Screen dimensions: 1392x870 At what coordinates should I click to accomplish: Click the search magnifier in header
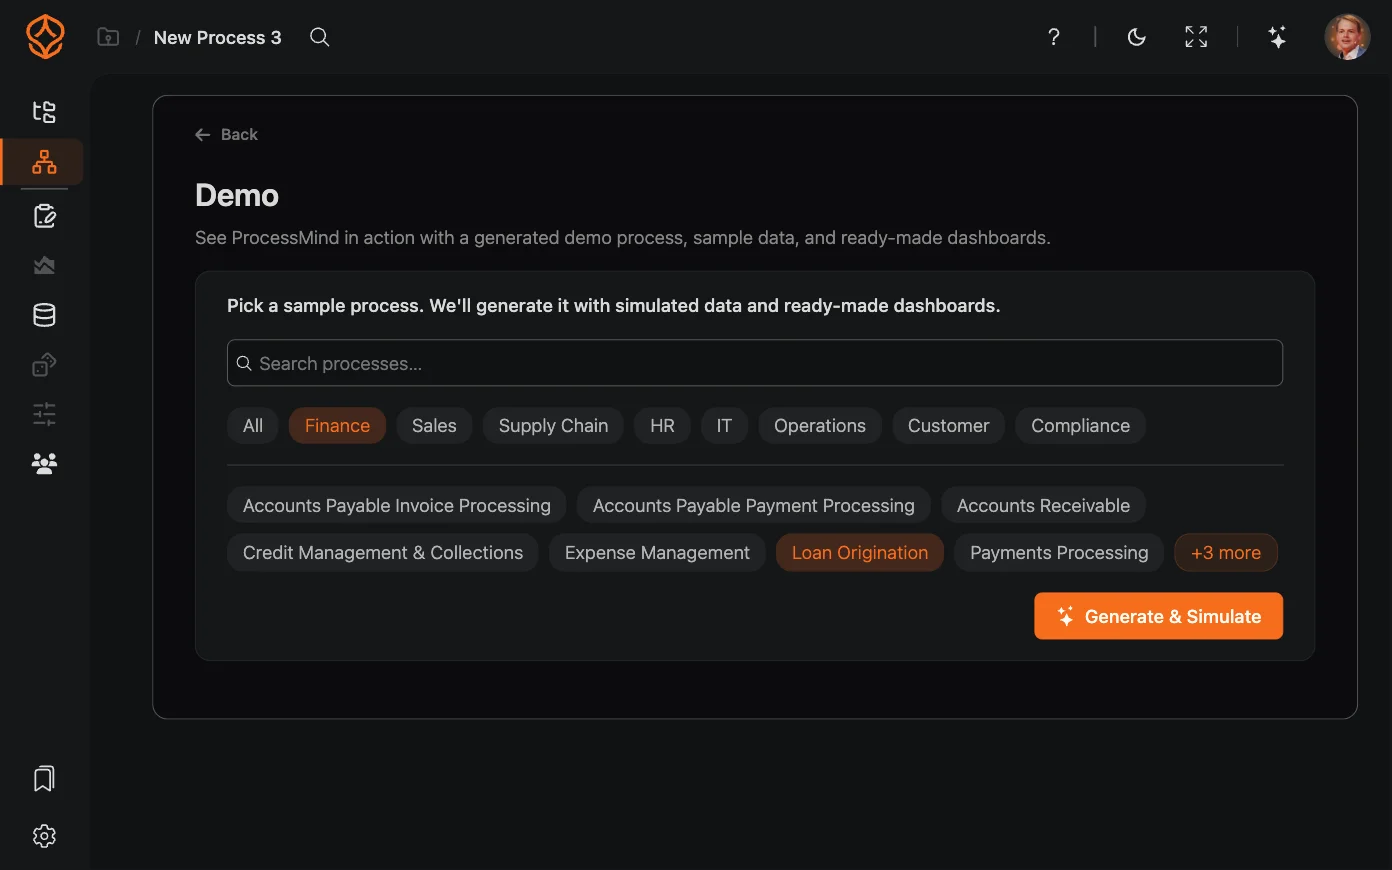pyautogui.click(x=319, y=37)
